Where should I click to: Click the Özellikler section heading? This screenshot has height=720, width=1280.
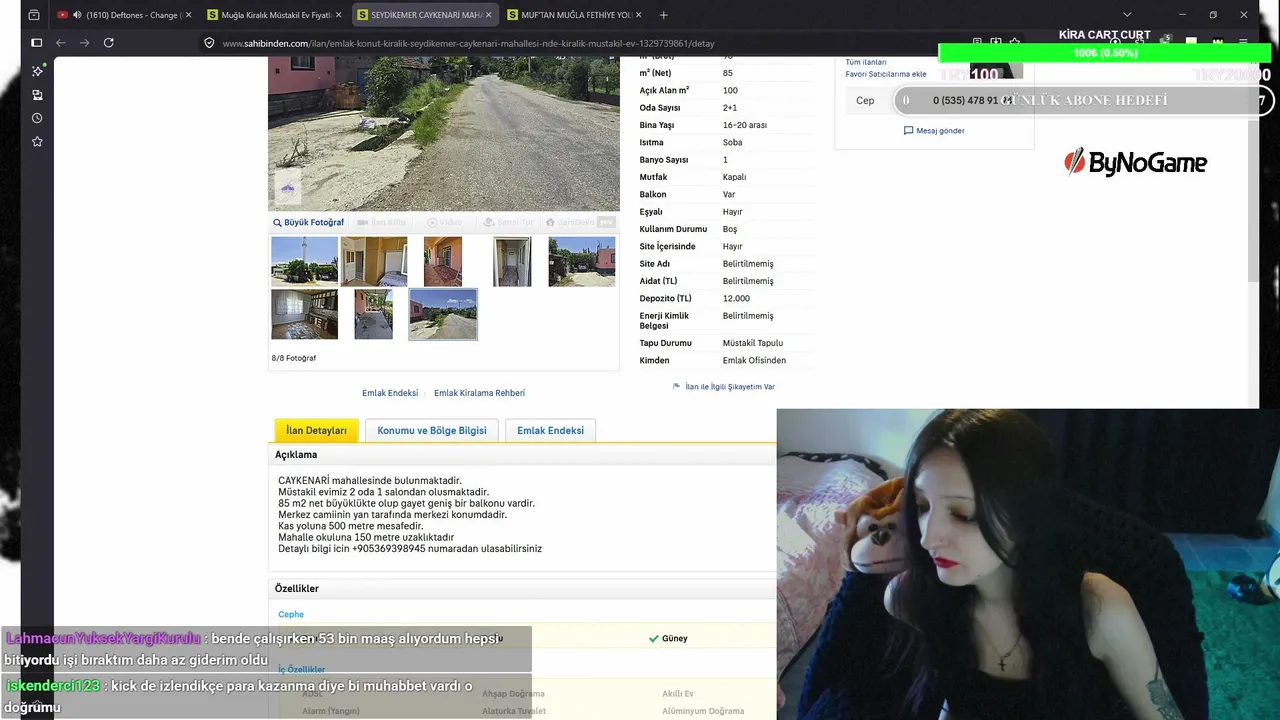pos(297,589)
